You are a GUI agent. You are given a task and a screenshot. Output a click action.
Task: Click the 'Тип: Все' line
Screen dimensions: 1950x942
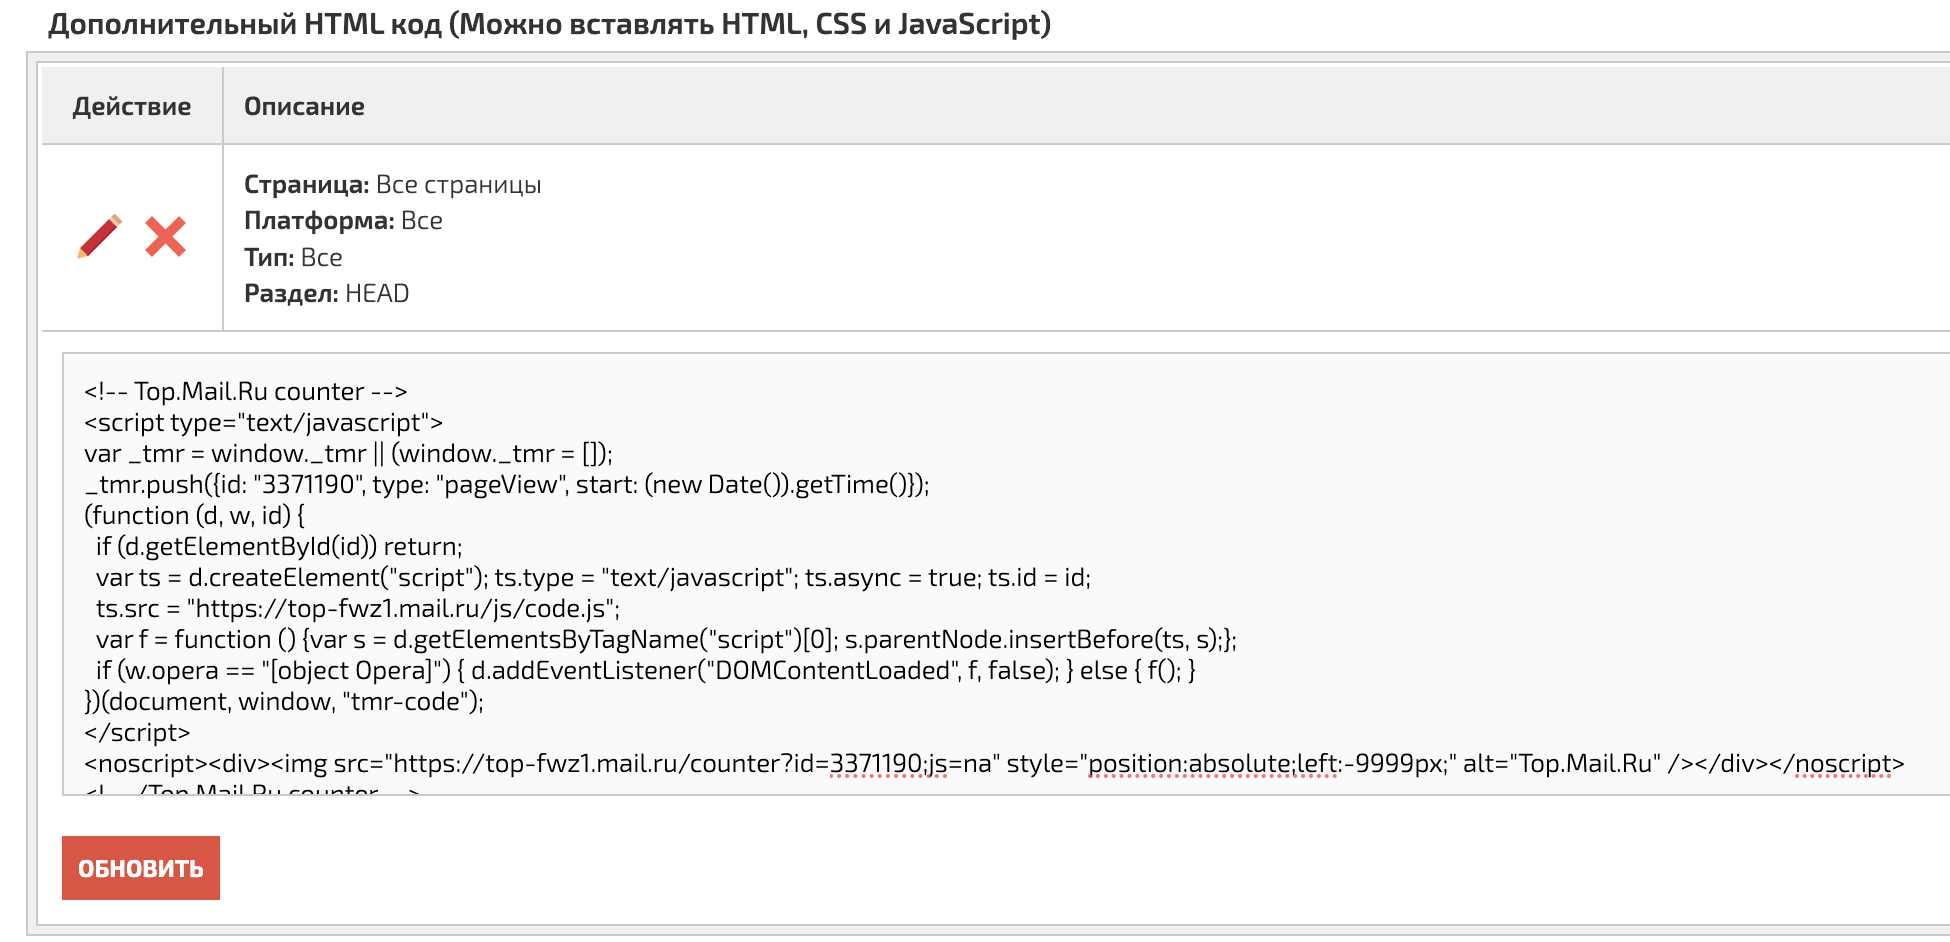pos(293,258)
